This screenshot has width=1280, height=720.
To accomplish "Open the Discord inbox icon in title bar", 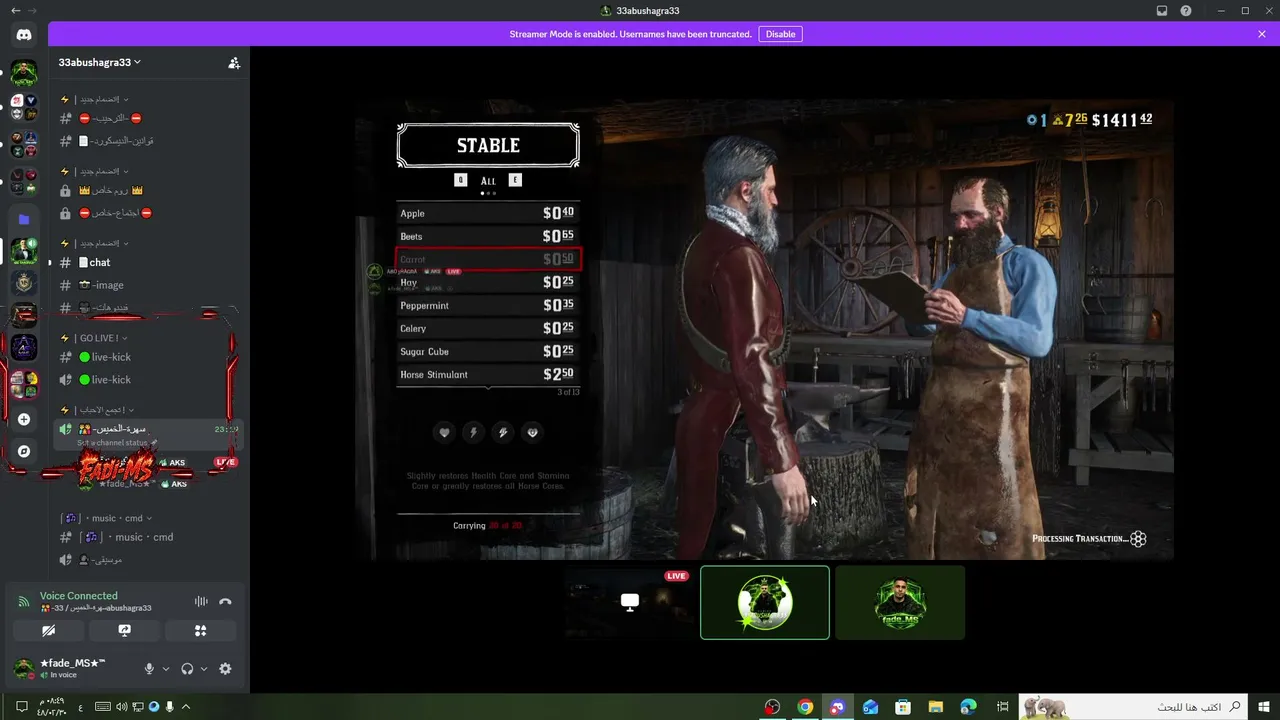I will 1162,11.
